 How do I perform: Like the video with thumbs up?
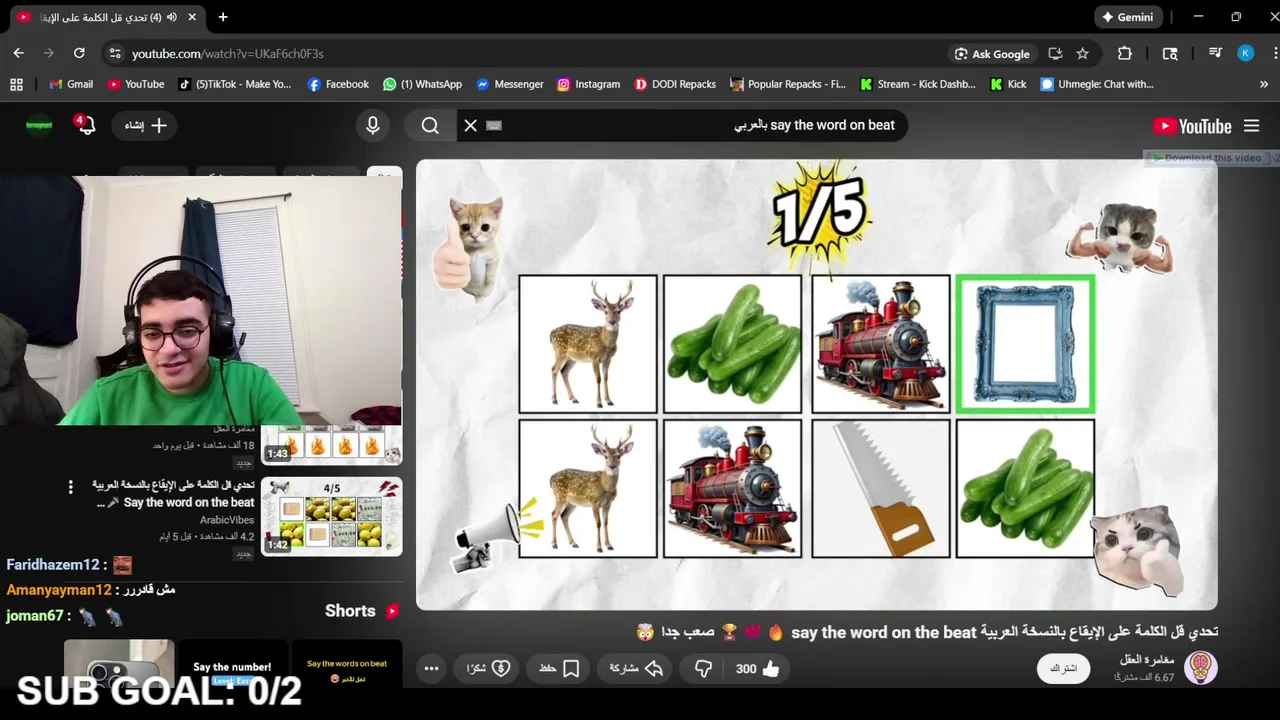point(758,669)
